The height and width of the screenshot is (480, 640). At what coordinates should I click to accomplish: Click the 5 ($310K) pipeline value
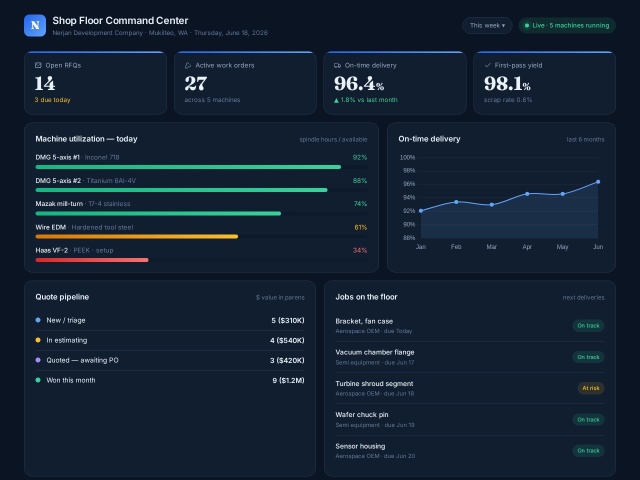[x=288, y=320]
